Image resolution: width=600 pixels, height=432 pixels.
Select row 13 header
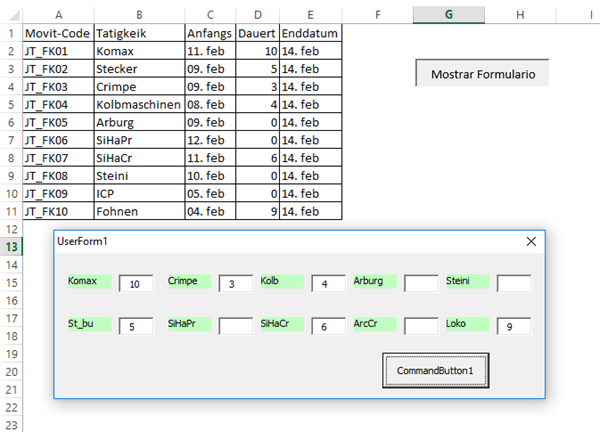pyautogui.click(x=11, y=247)
